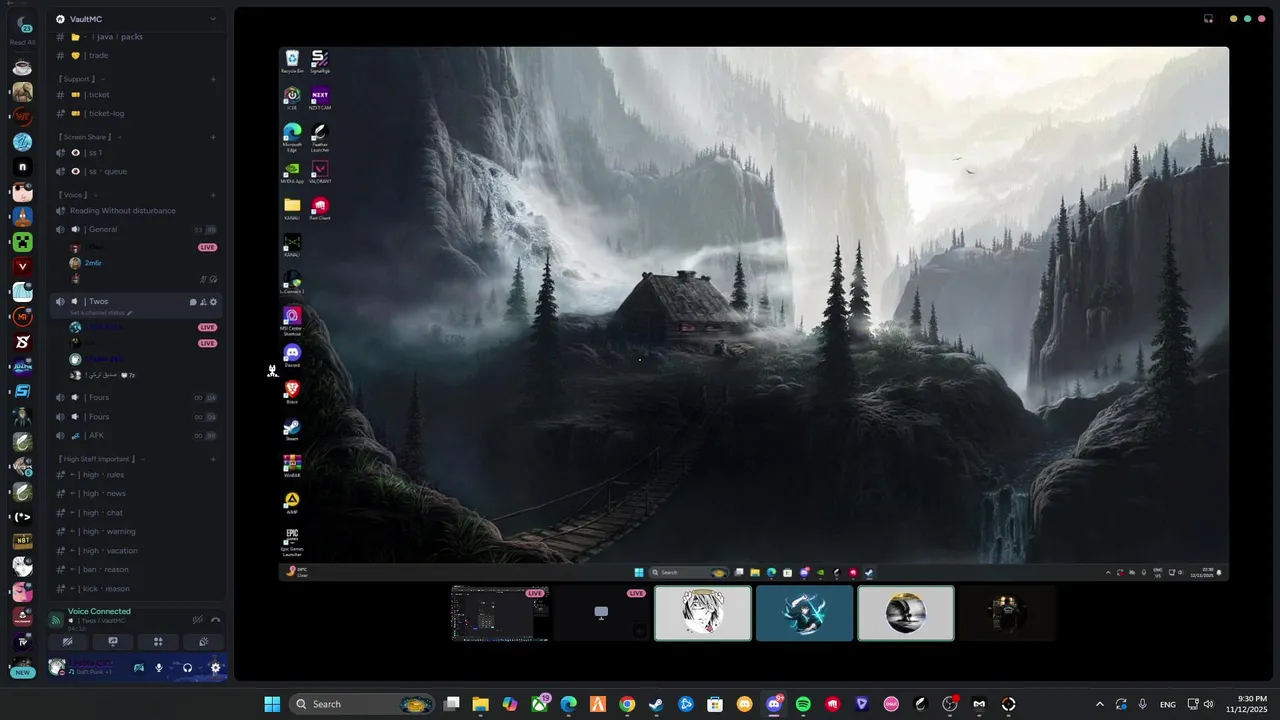This screenshot has height=720, width=1280.
Task: Open the NBT server icon
Action: (x=22, y=542)
